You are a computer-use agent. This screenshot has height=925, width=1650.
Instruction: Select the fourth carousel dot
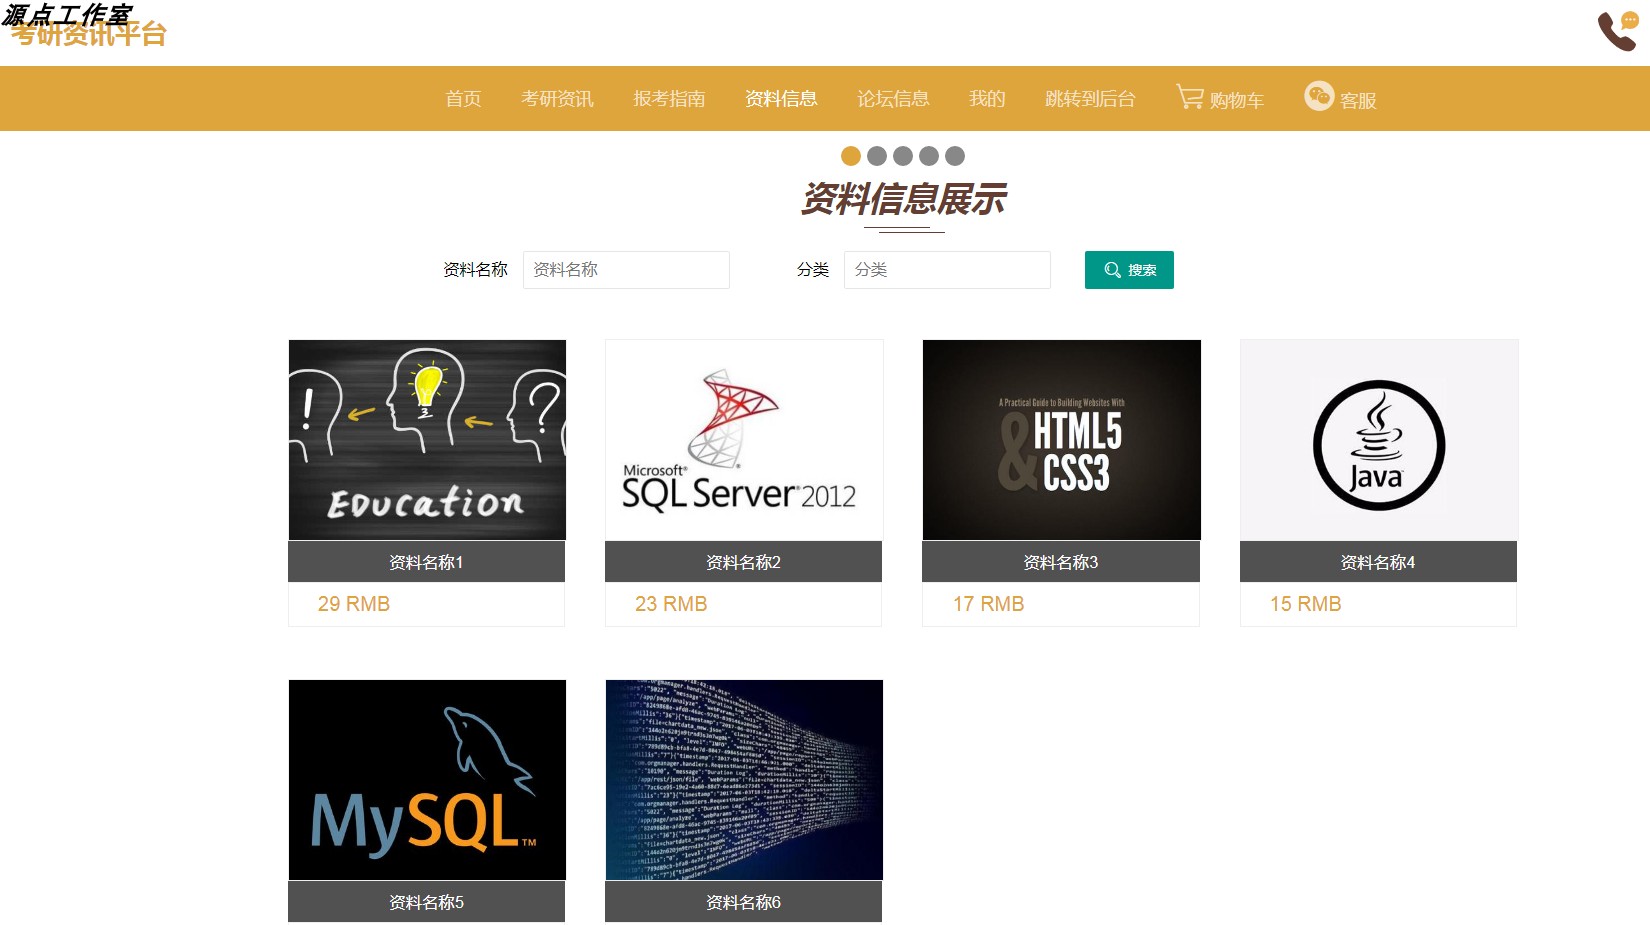(x=929, y=156)
